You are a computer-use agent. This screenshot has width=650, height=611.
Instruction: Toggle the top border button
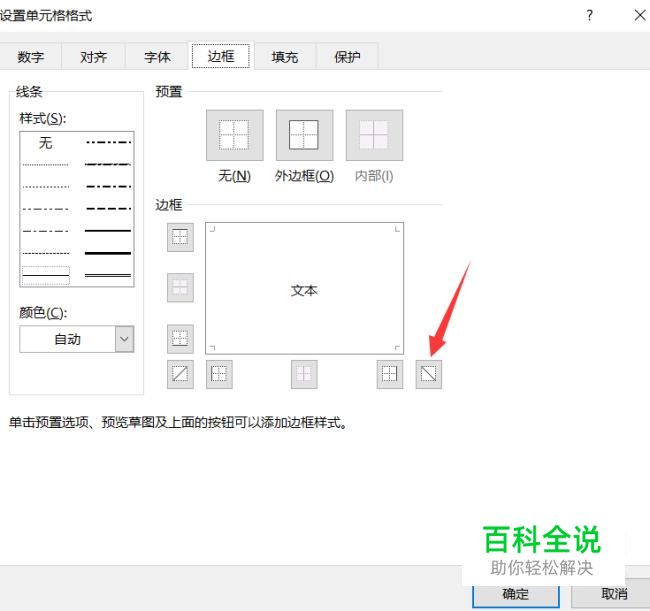tap(180, 237)
